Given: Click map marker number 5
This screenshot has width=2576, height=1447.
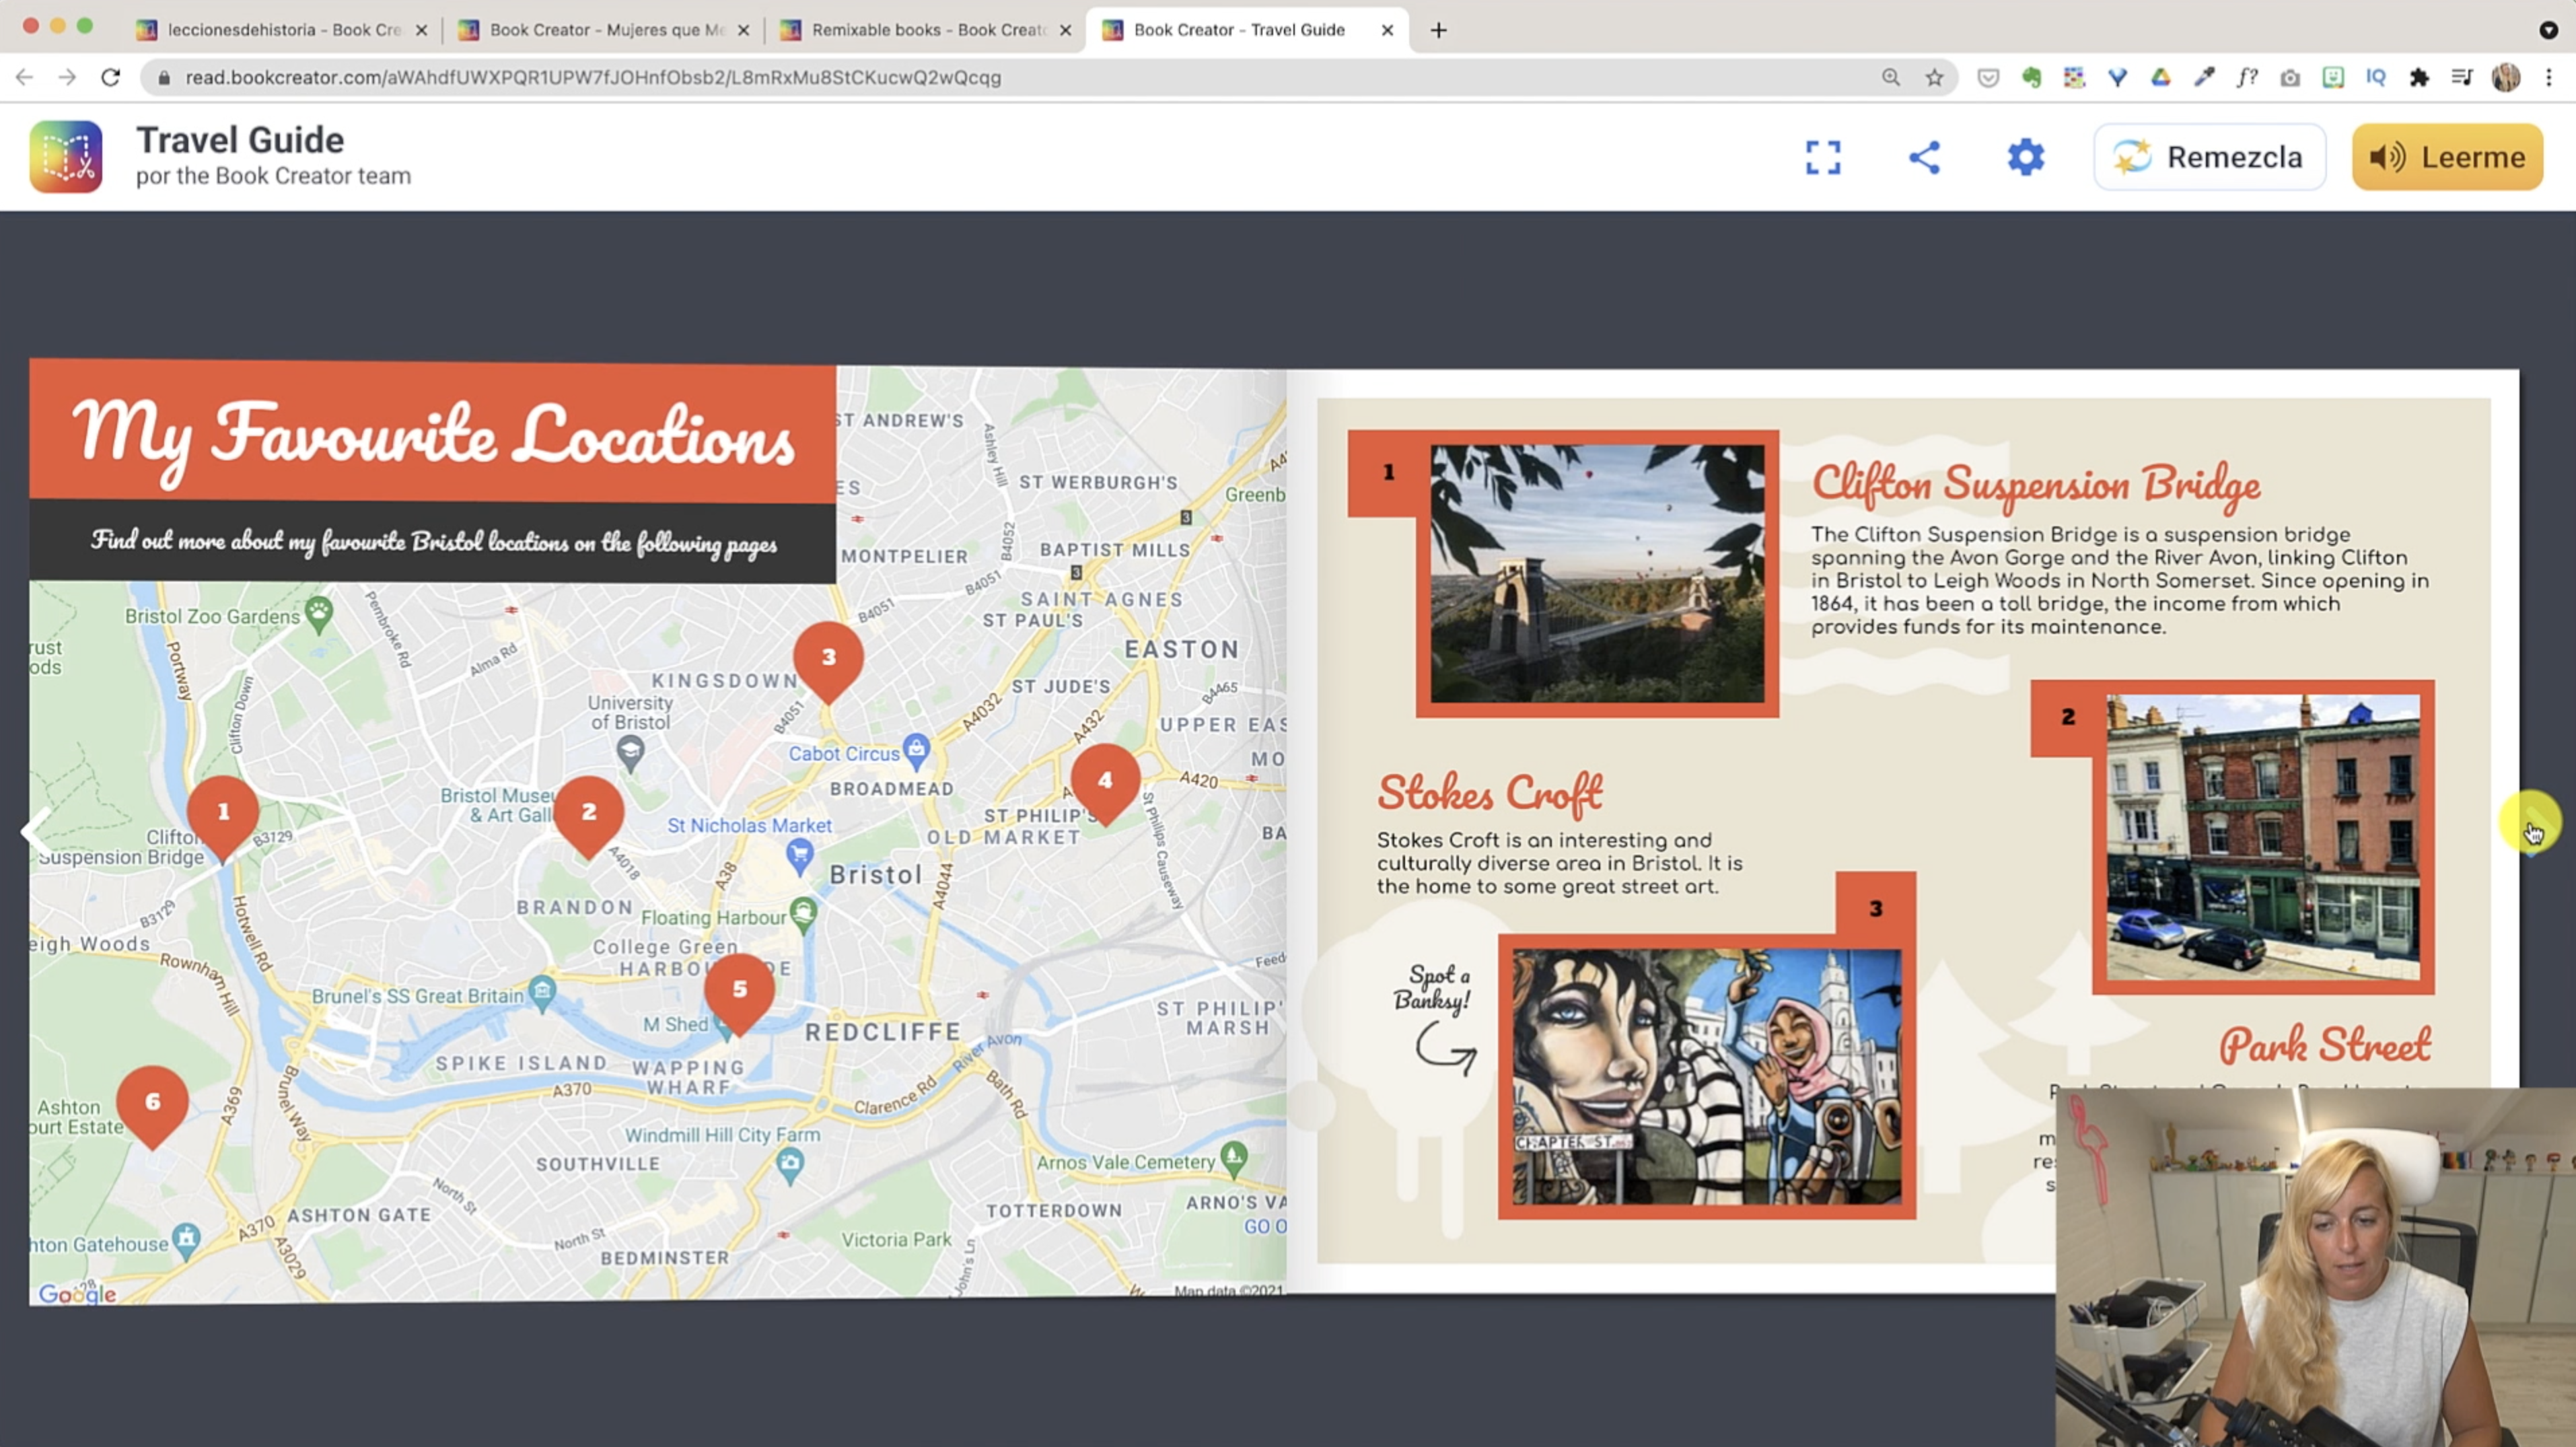Looking at the screenshot, I should (739, 989).
